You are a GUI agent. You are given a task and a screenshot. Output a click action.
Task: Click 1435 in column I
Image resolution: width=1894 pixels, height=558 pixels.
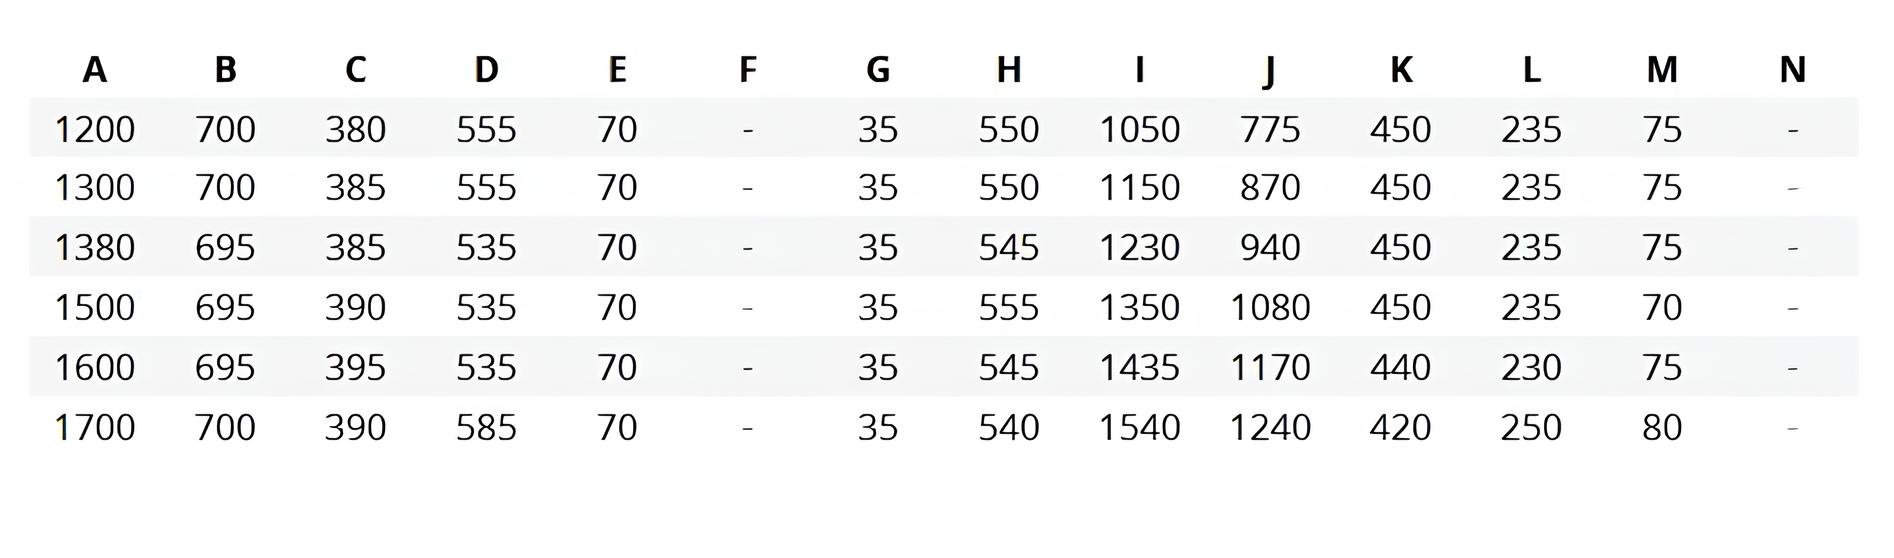point(1139,367)
